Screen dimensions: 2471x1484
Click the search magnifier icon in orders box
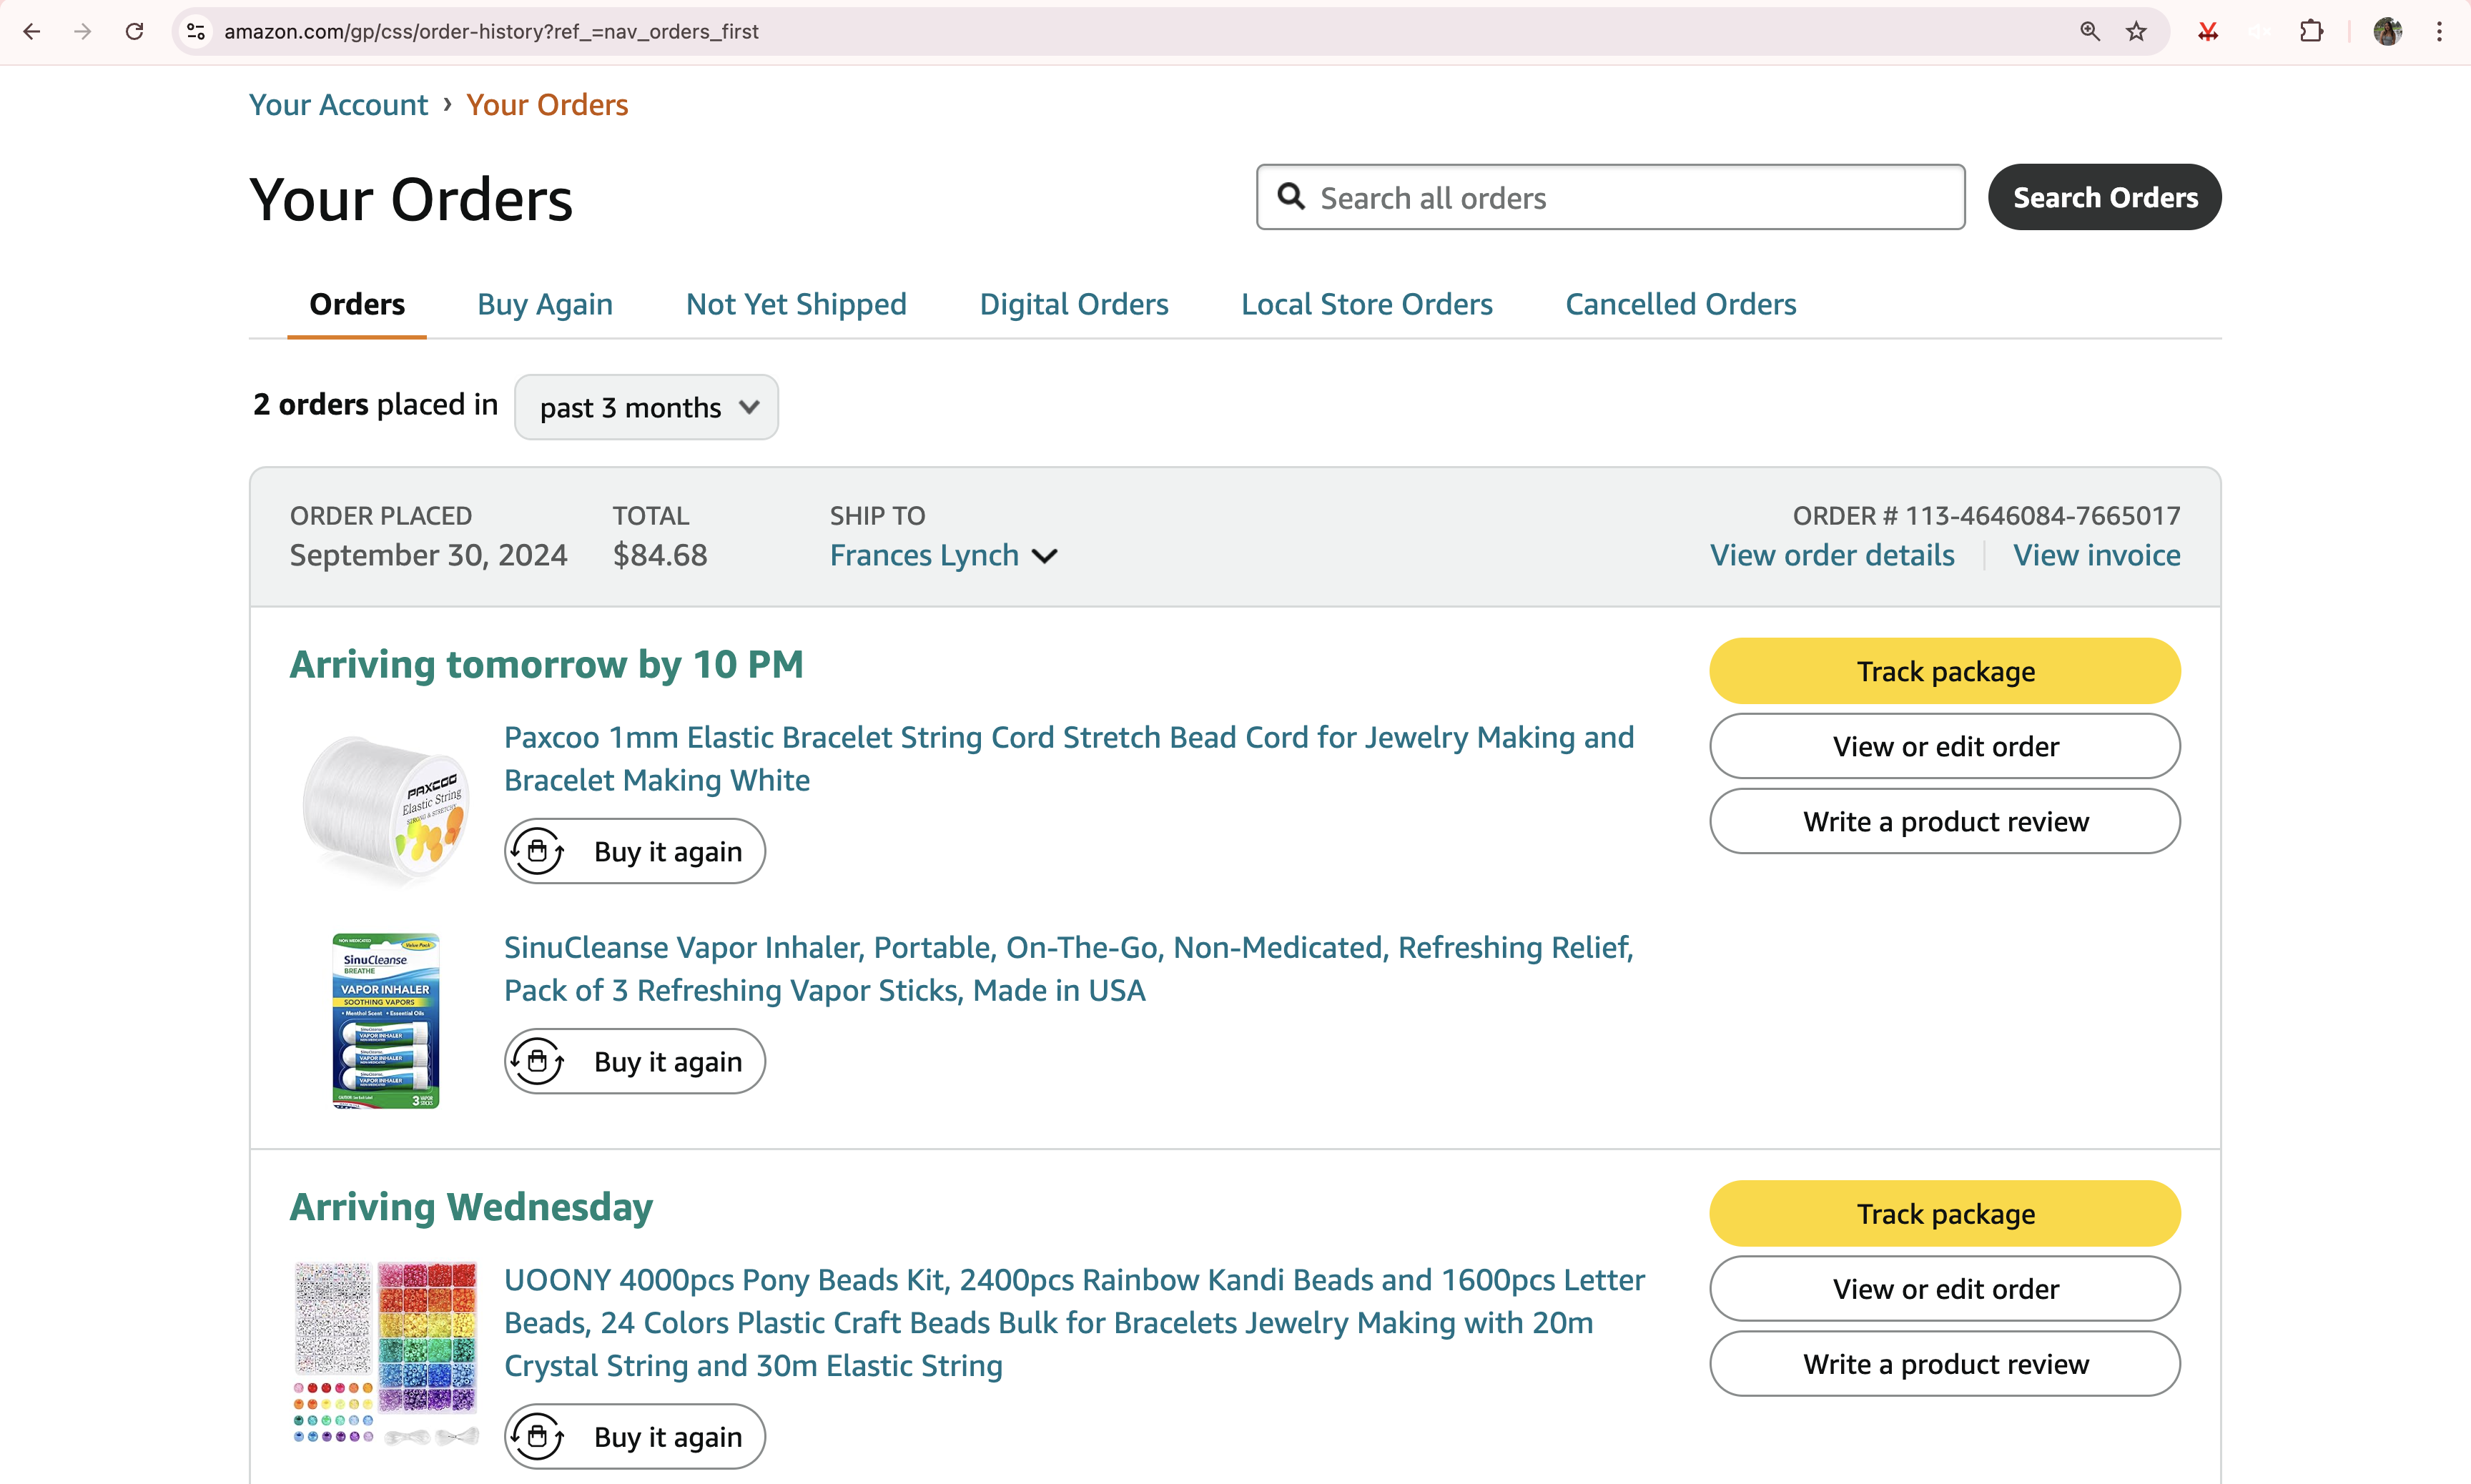click(1291, 197)
